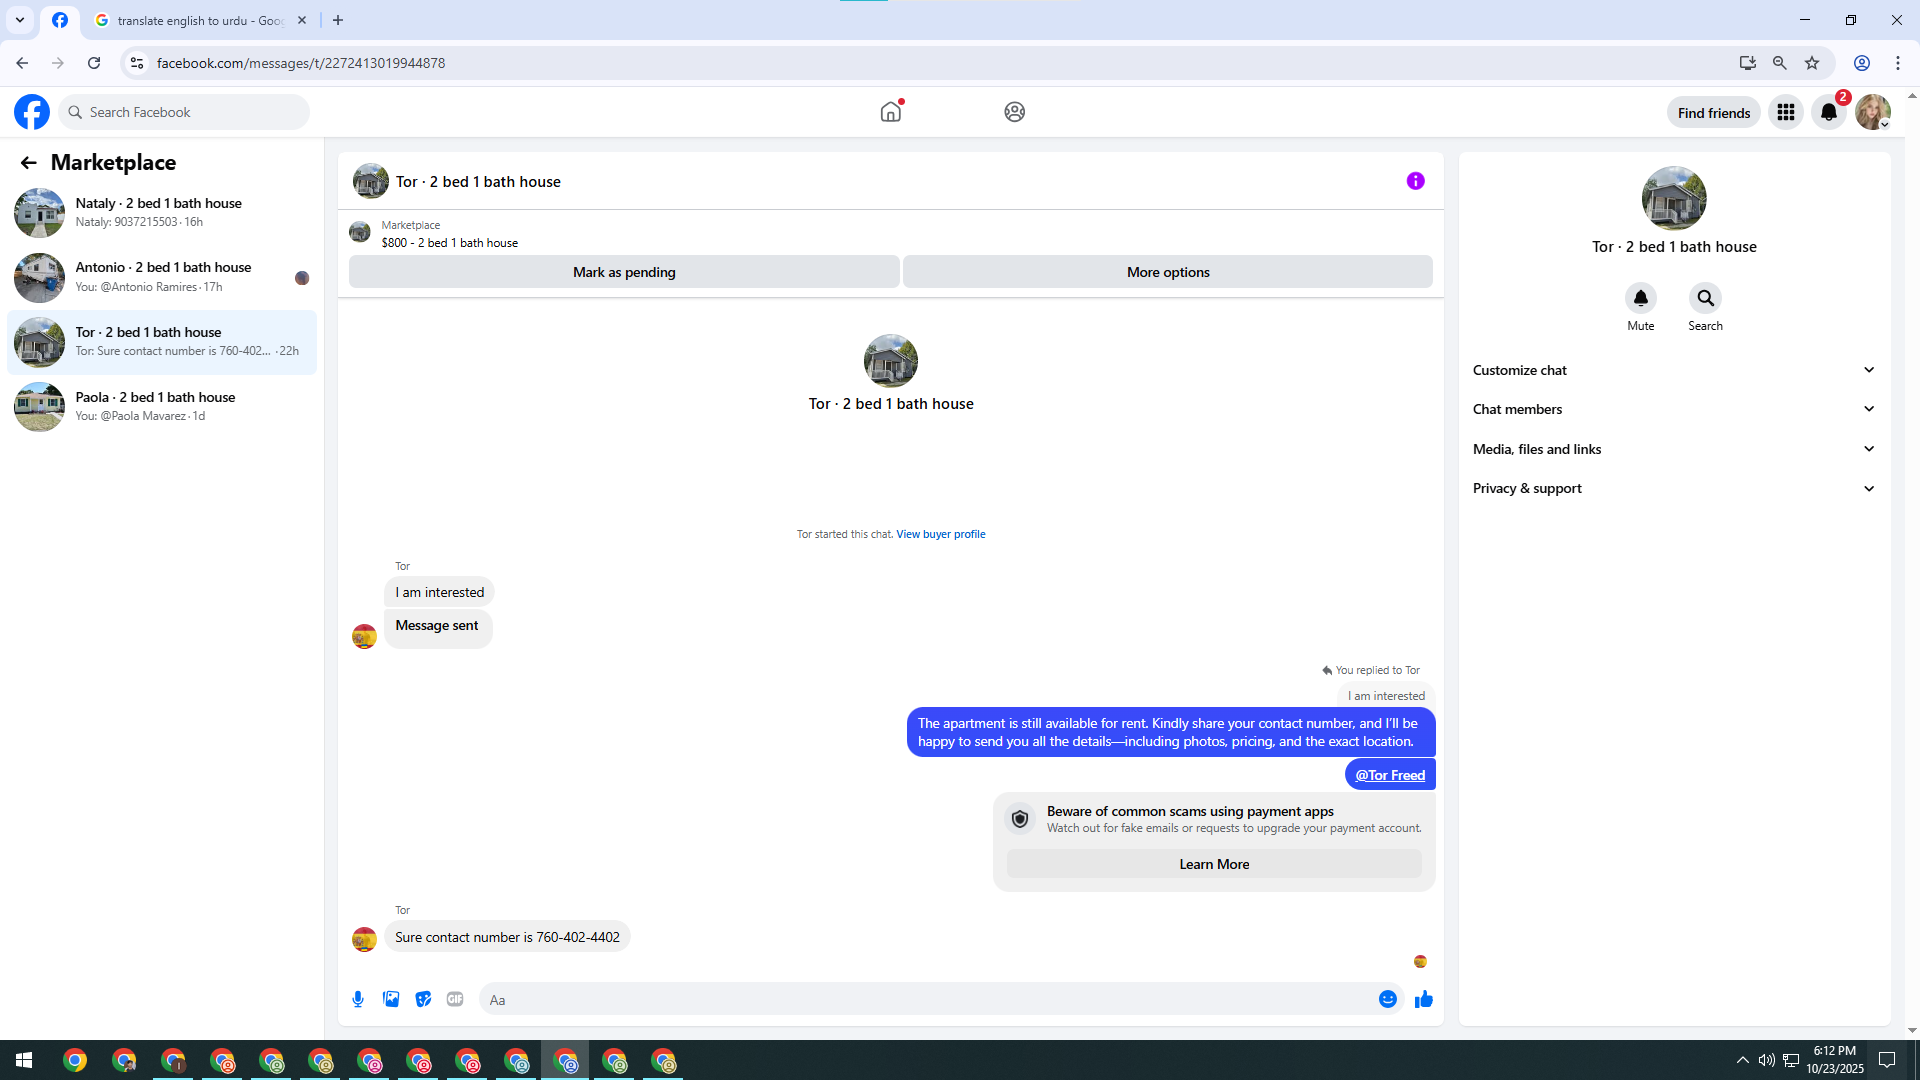Mark the listing as pending

click(x=624, y=272)
